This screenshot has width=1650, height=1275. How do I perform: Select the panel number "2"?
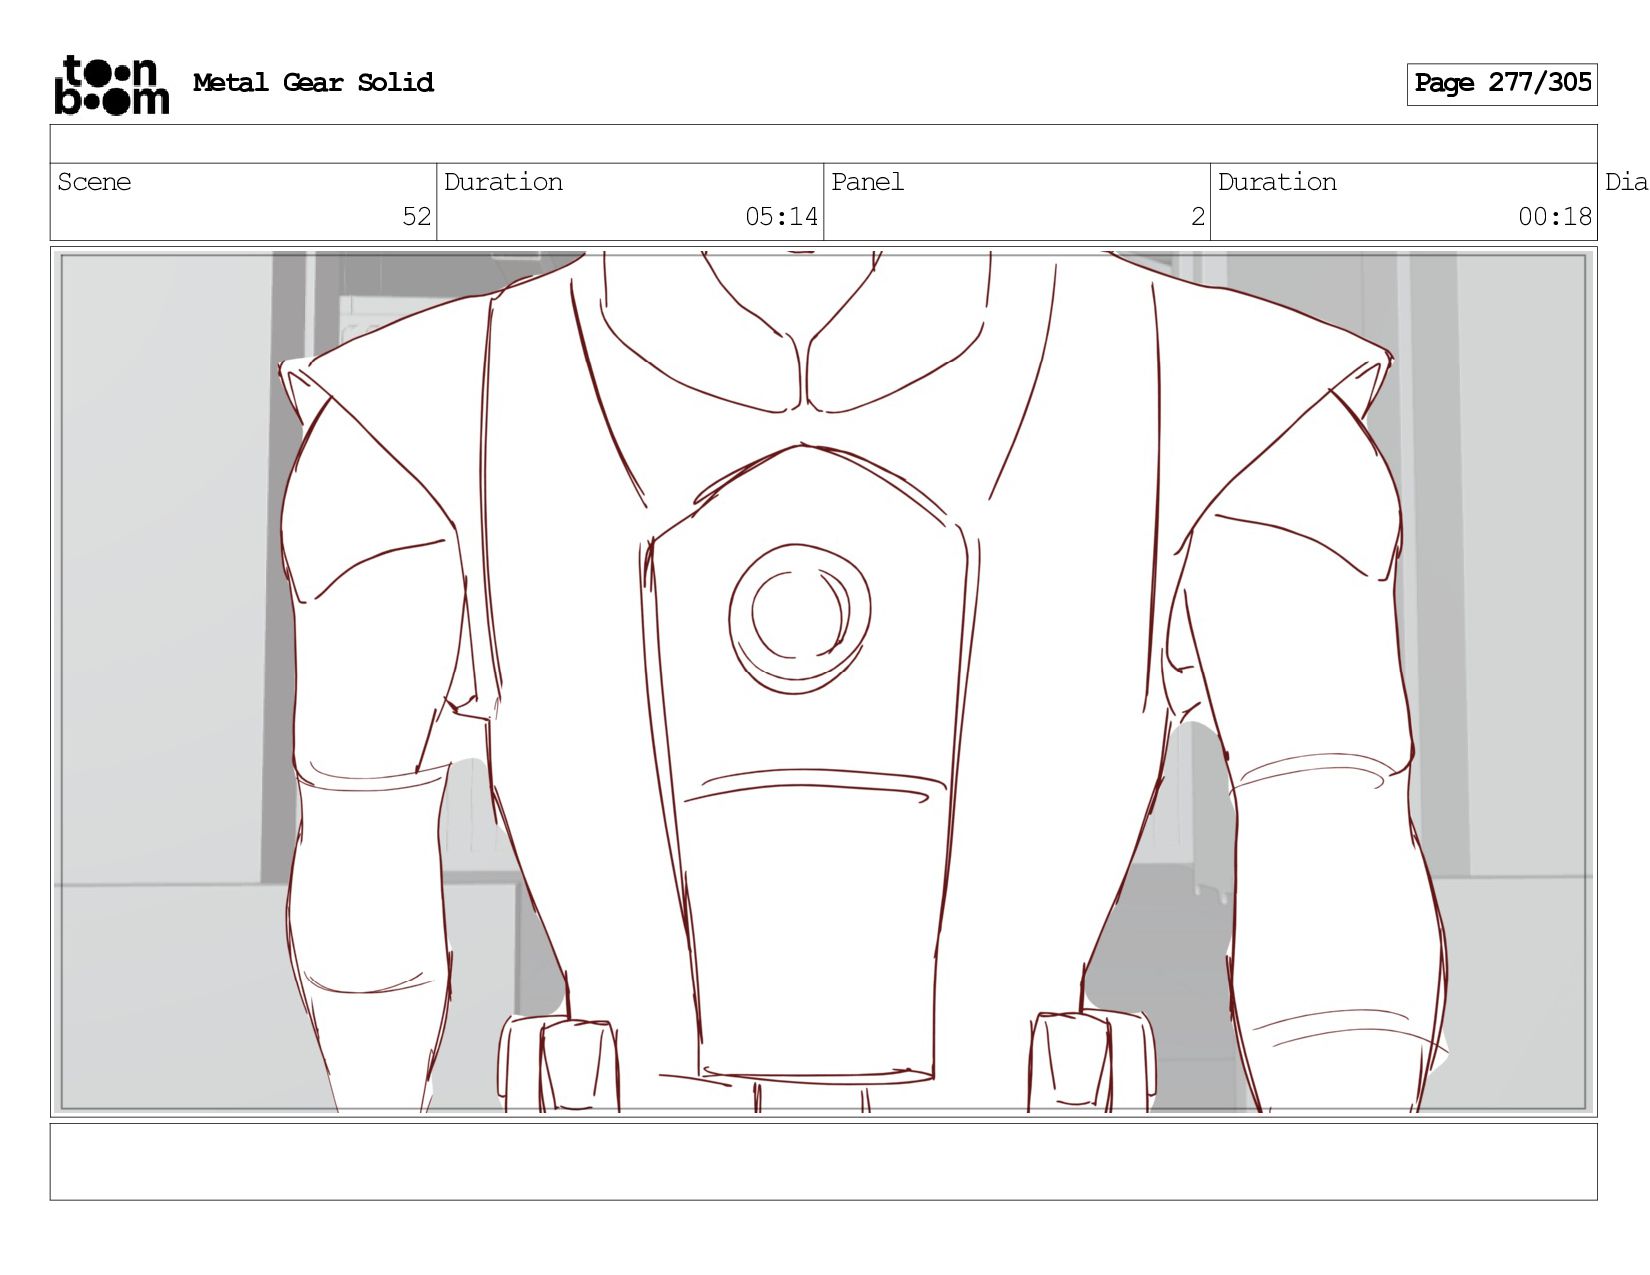click(x=1198, y=217)
